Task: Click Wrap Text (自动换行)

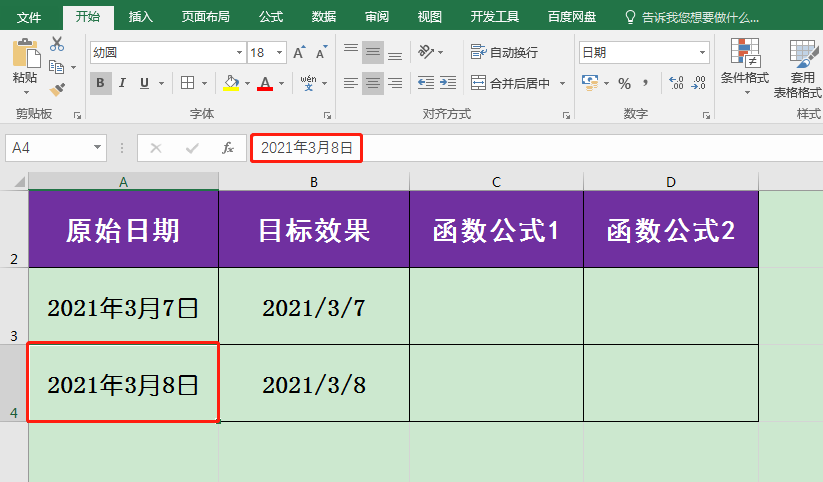Action: click(504, 52)
